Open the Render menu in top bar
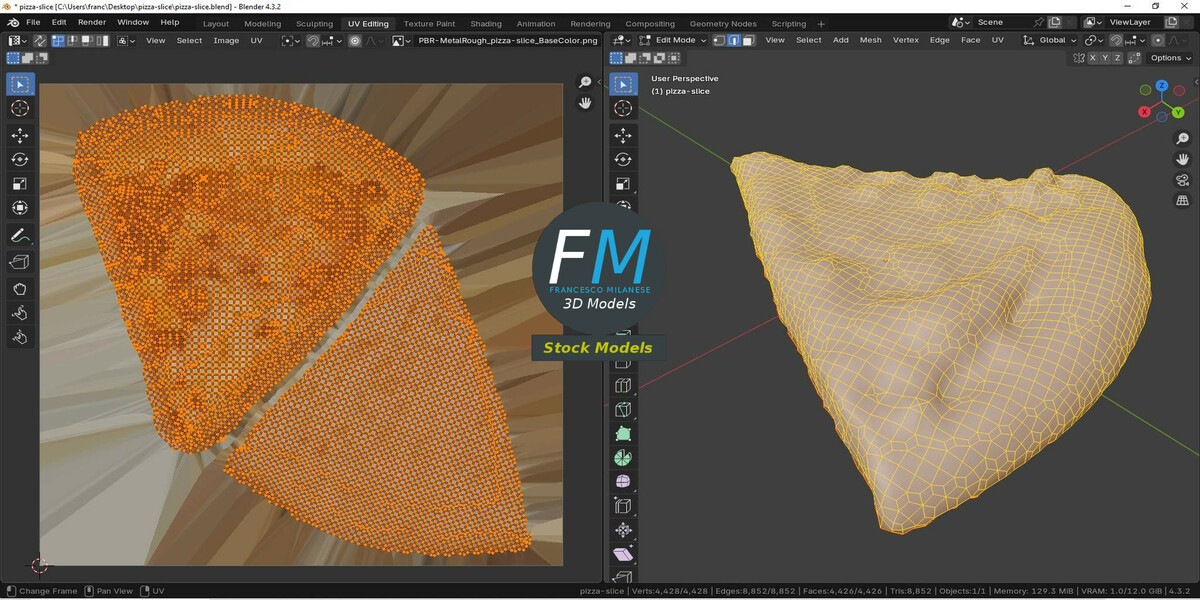The width and height of the screenshot is (1200, 600). [92, 22]
